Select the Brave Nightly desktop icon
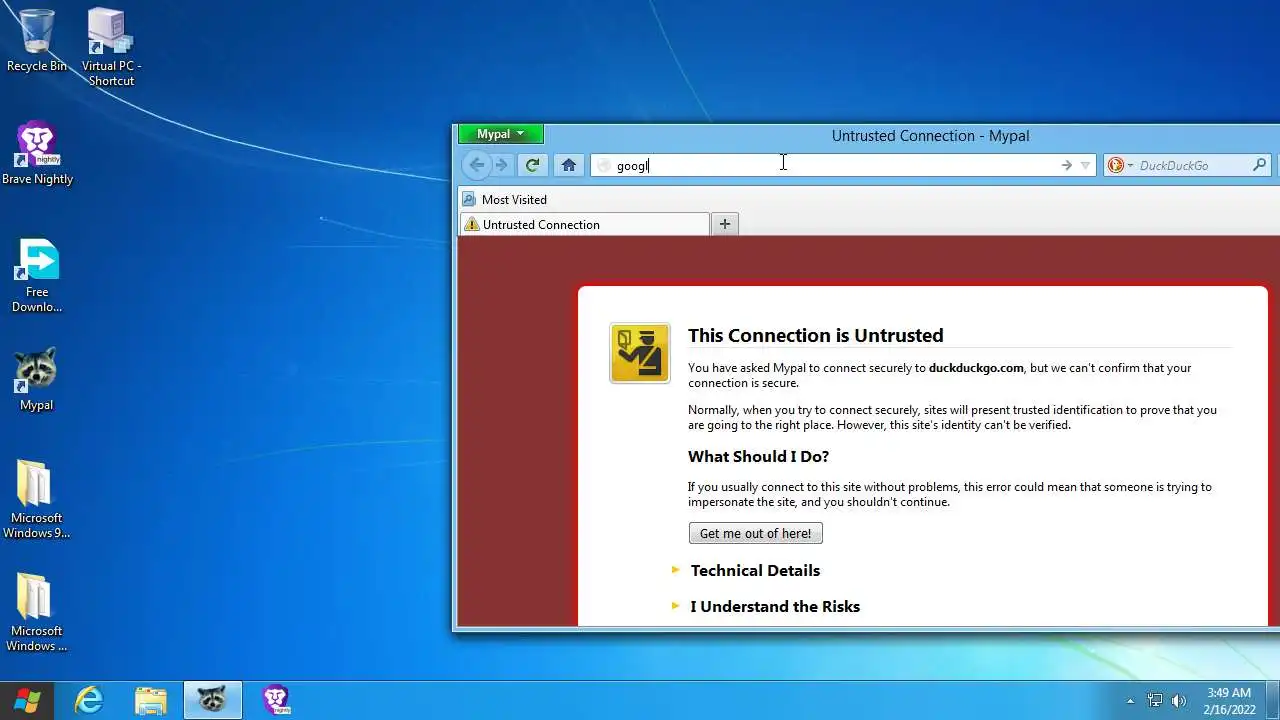The image size is (1280, 720). [x=37, y=153]
